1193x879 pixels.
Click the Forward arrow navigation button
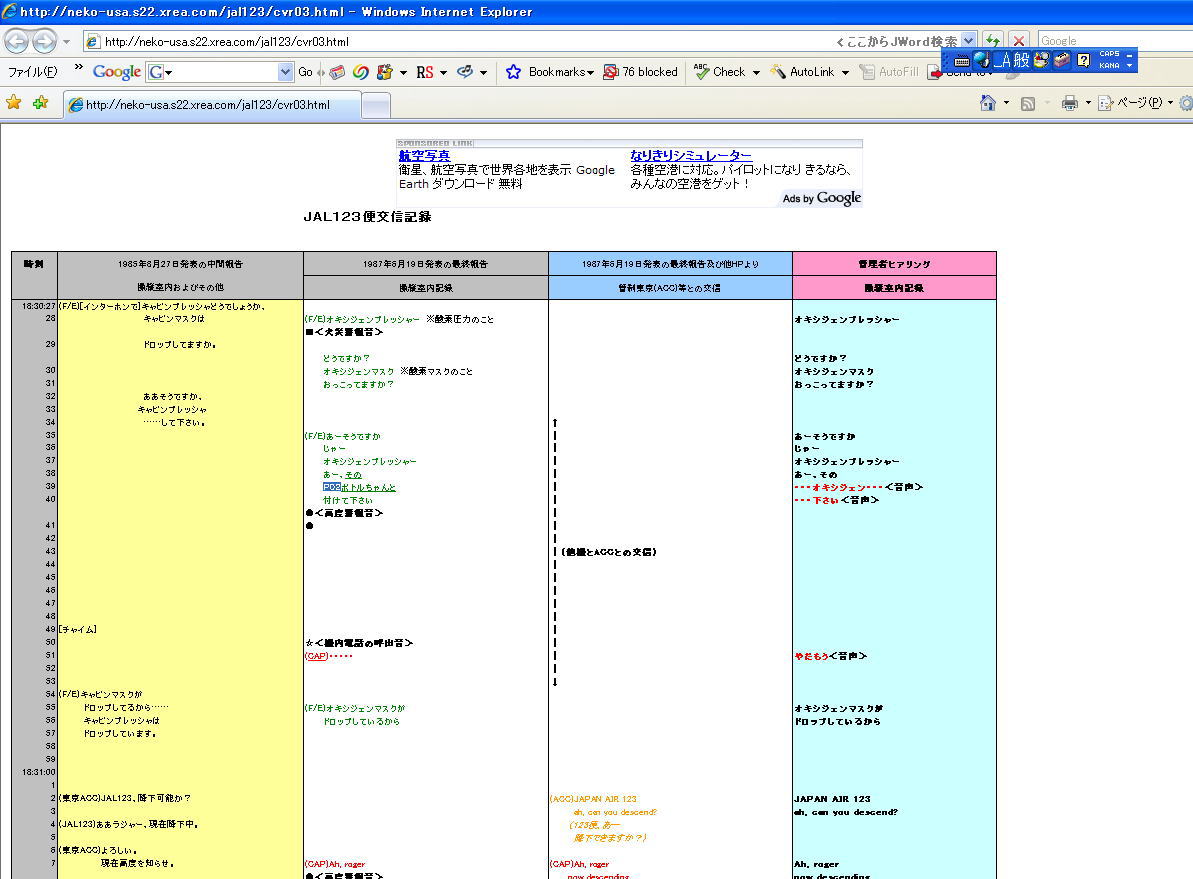point(44,41)
